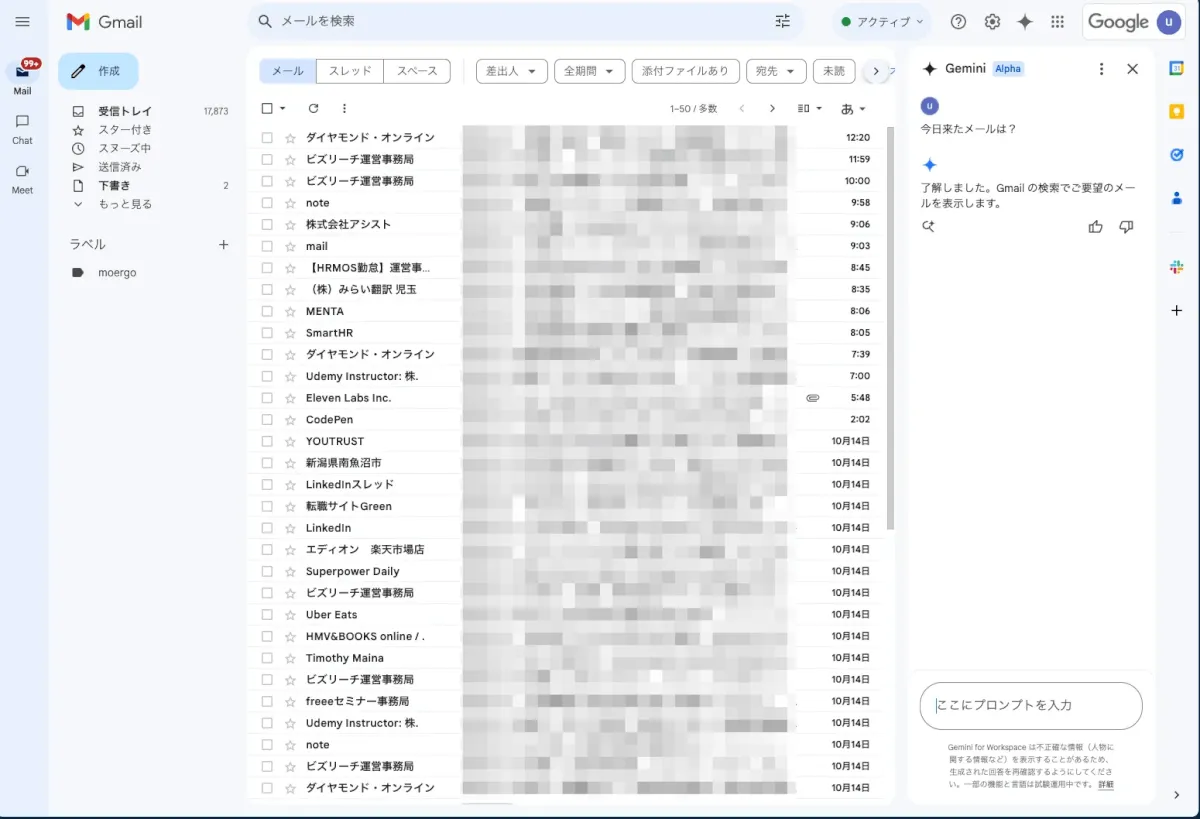Open the split pane mode dropdown
The width and height of the screenshot is (1200, 819).
pos(810,108)
